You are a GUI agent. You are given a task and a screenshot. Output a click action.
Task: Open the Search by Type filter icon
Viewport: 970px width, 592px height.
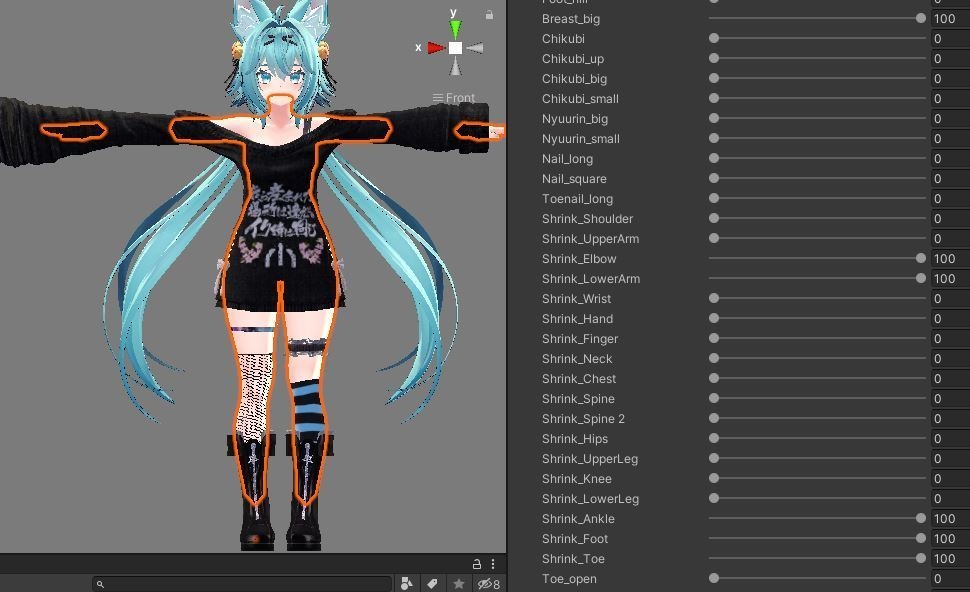[406, 583]
